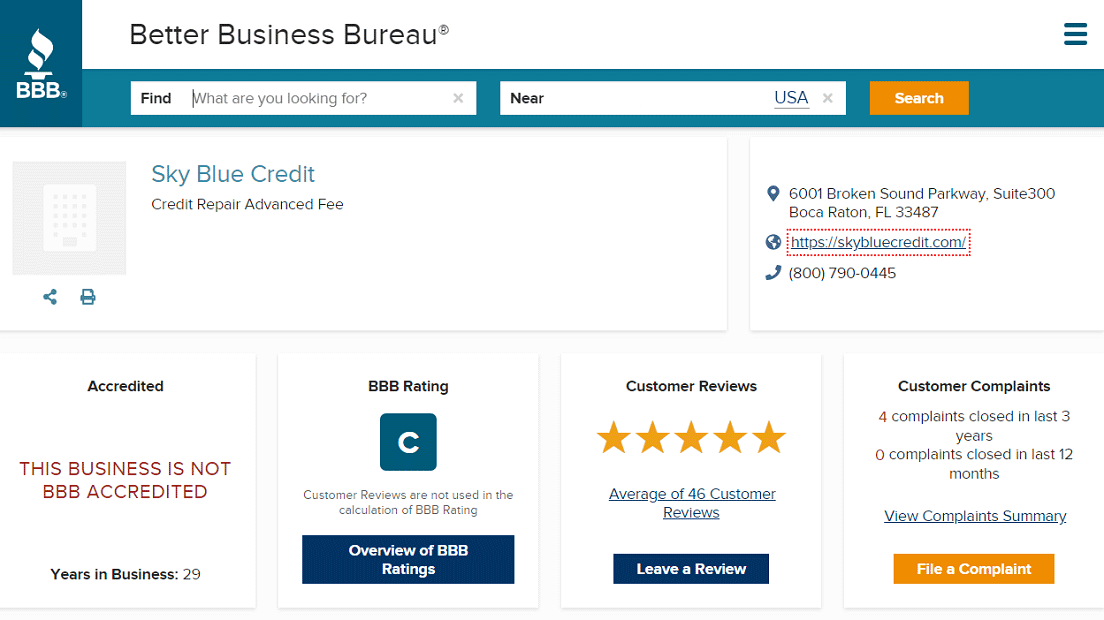Image resolution: width=1104 pixels, height=620 pixels.
Task: Click the rating calculation disclaimer text
Action: point(408,502)
